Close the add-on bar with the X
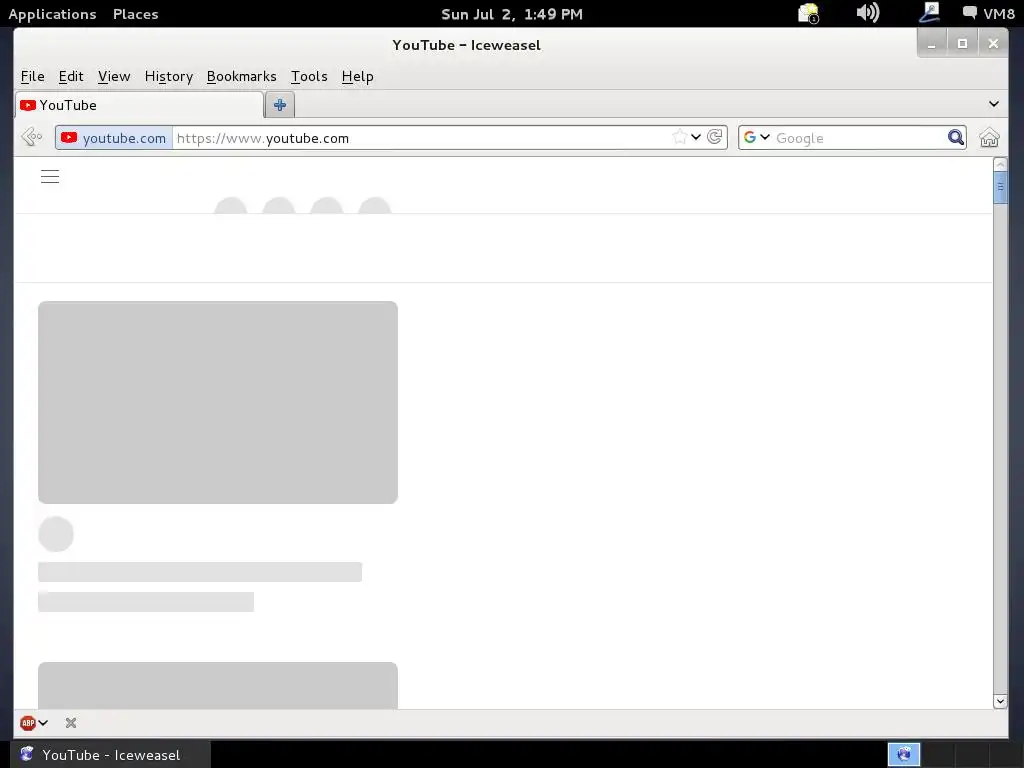 71,723
